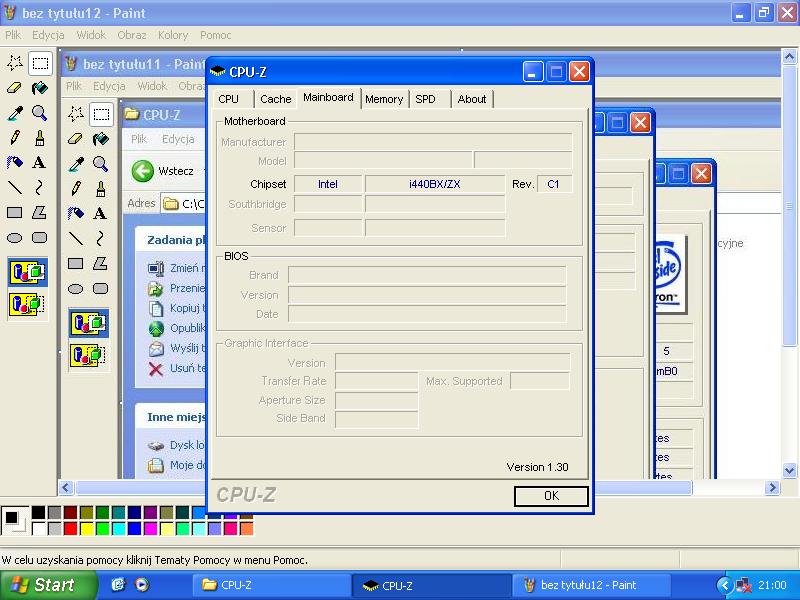Click the C1 revision value in CPU-Z
Viewport: 800px width, 600px height.
pos(554,184)
